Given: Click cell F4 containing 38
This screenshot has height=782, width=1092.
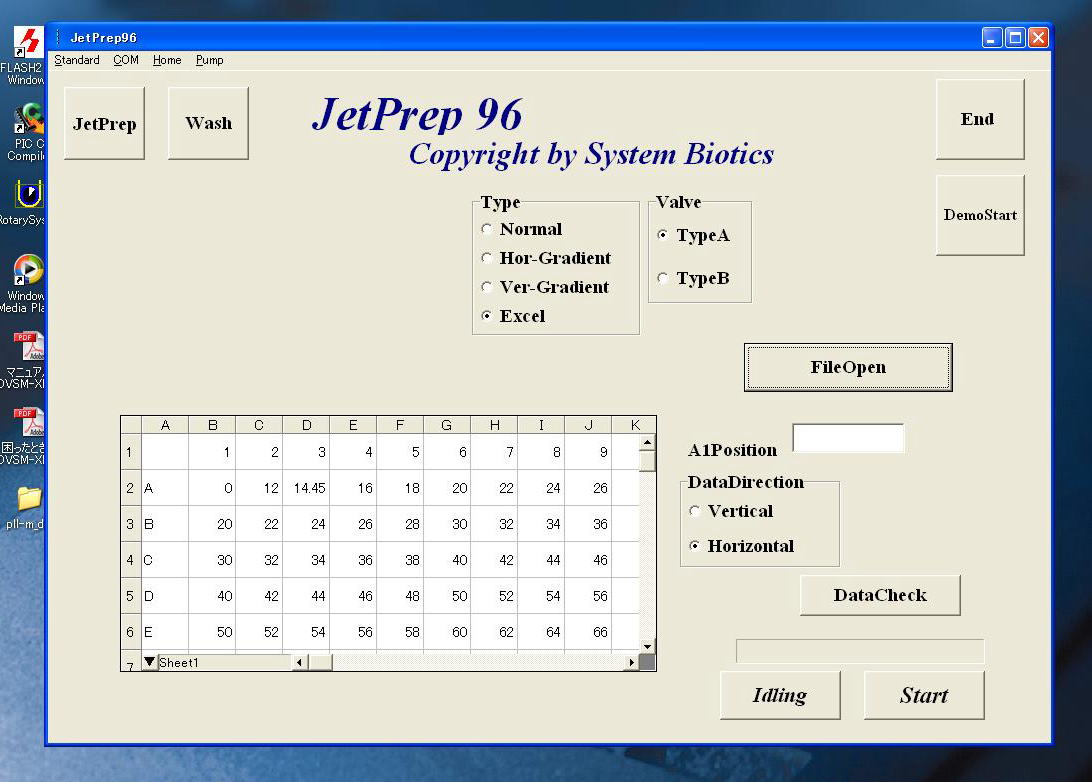Looking at the screenshot, I should 400,560.
